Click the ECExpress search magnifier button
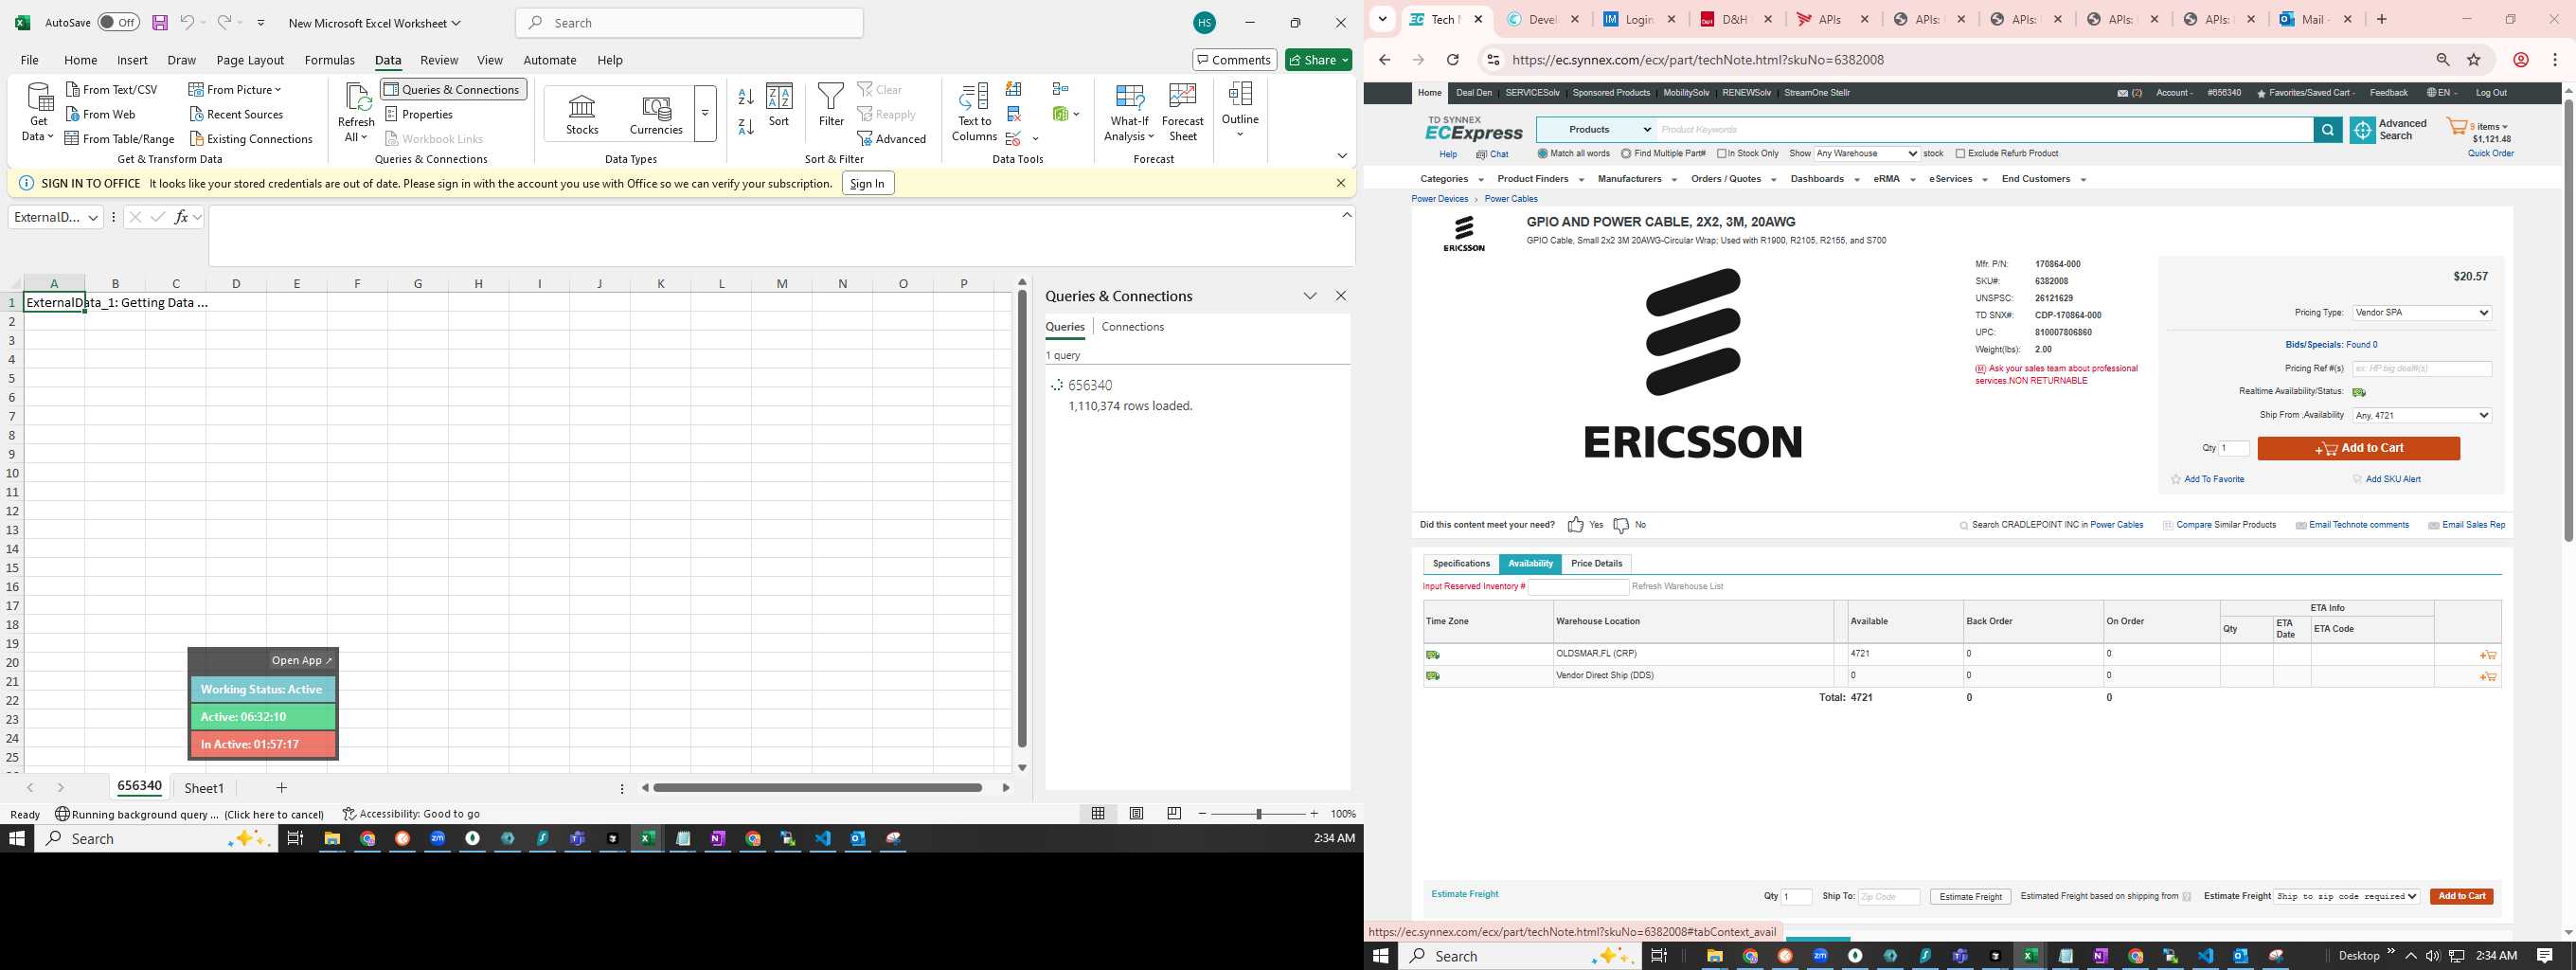2576x970 pixels. [2328, 130]
